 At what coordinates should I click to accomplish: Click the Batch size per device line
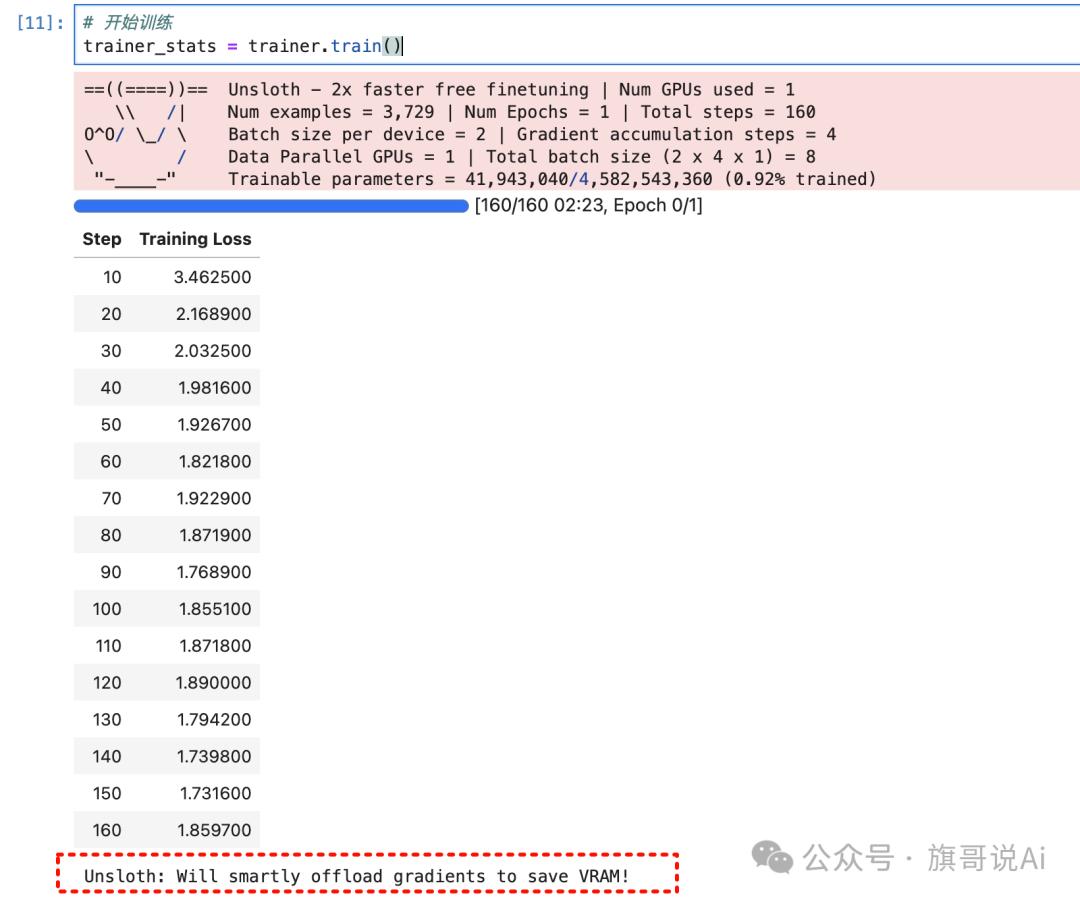532,134
